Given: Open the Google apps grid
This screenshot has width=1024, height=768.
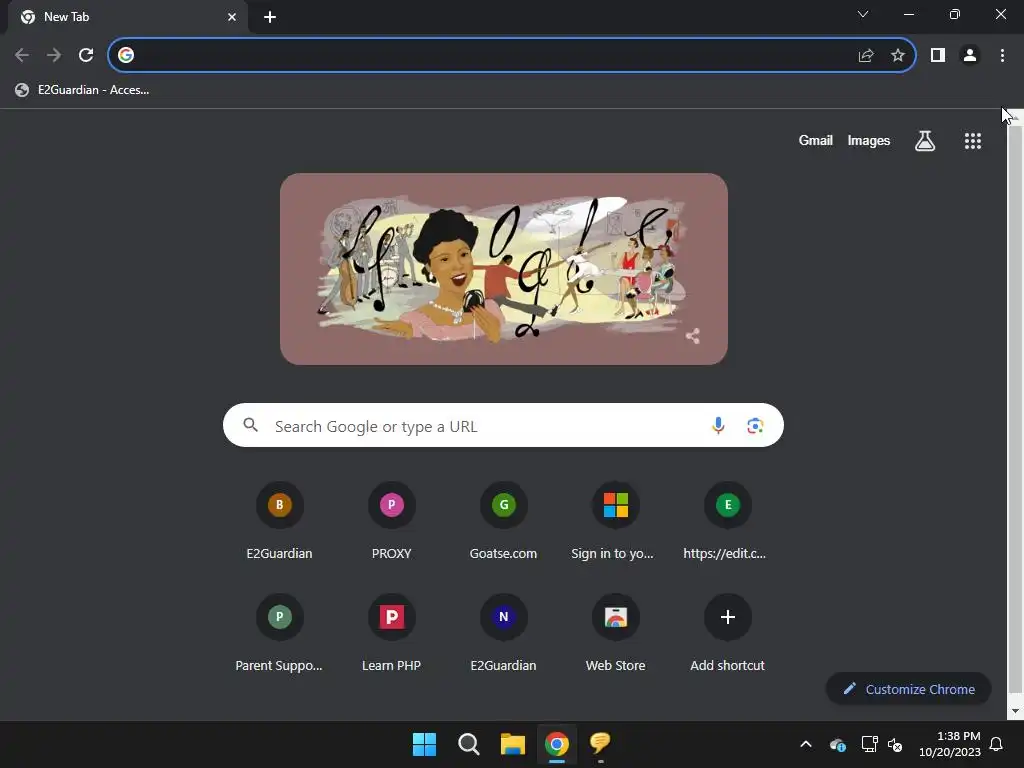Looking at the screenshot, I should [973, 140].
